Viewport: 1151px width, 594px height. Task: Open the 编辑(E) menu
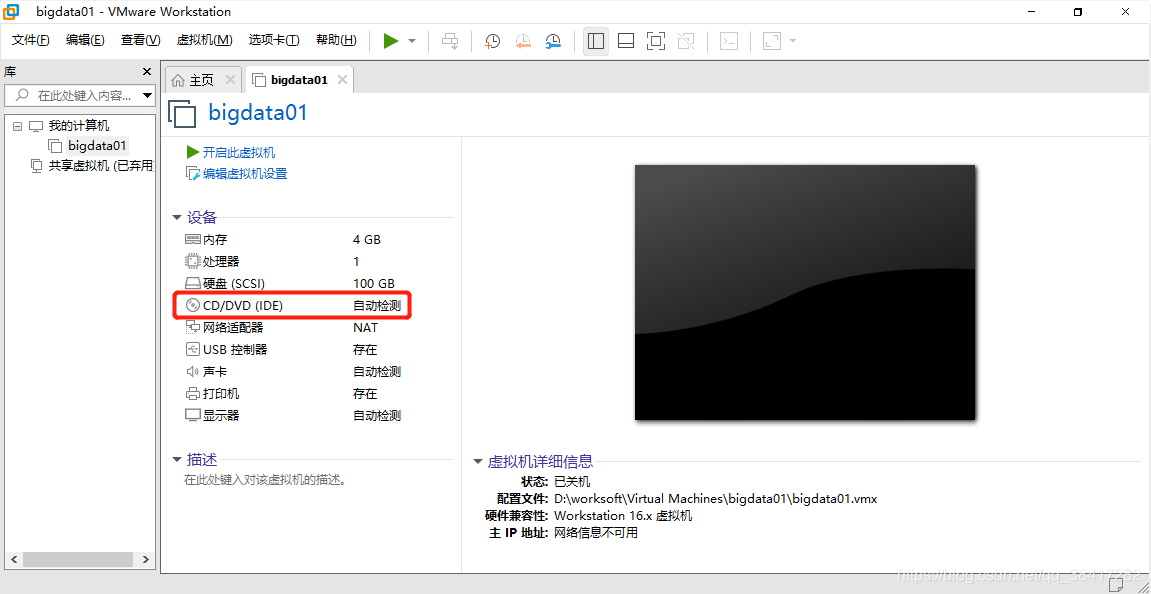point(85,40)
